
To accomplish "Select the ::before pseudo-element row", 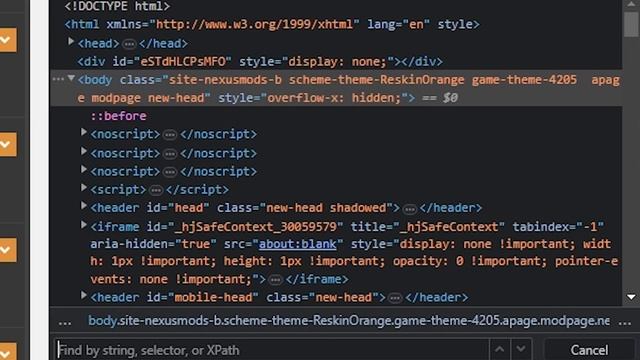I will pos(118,116).
